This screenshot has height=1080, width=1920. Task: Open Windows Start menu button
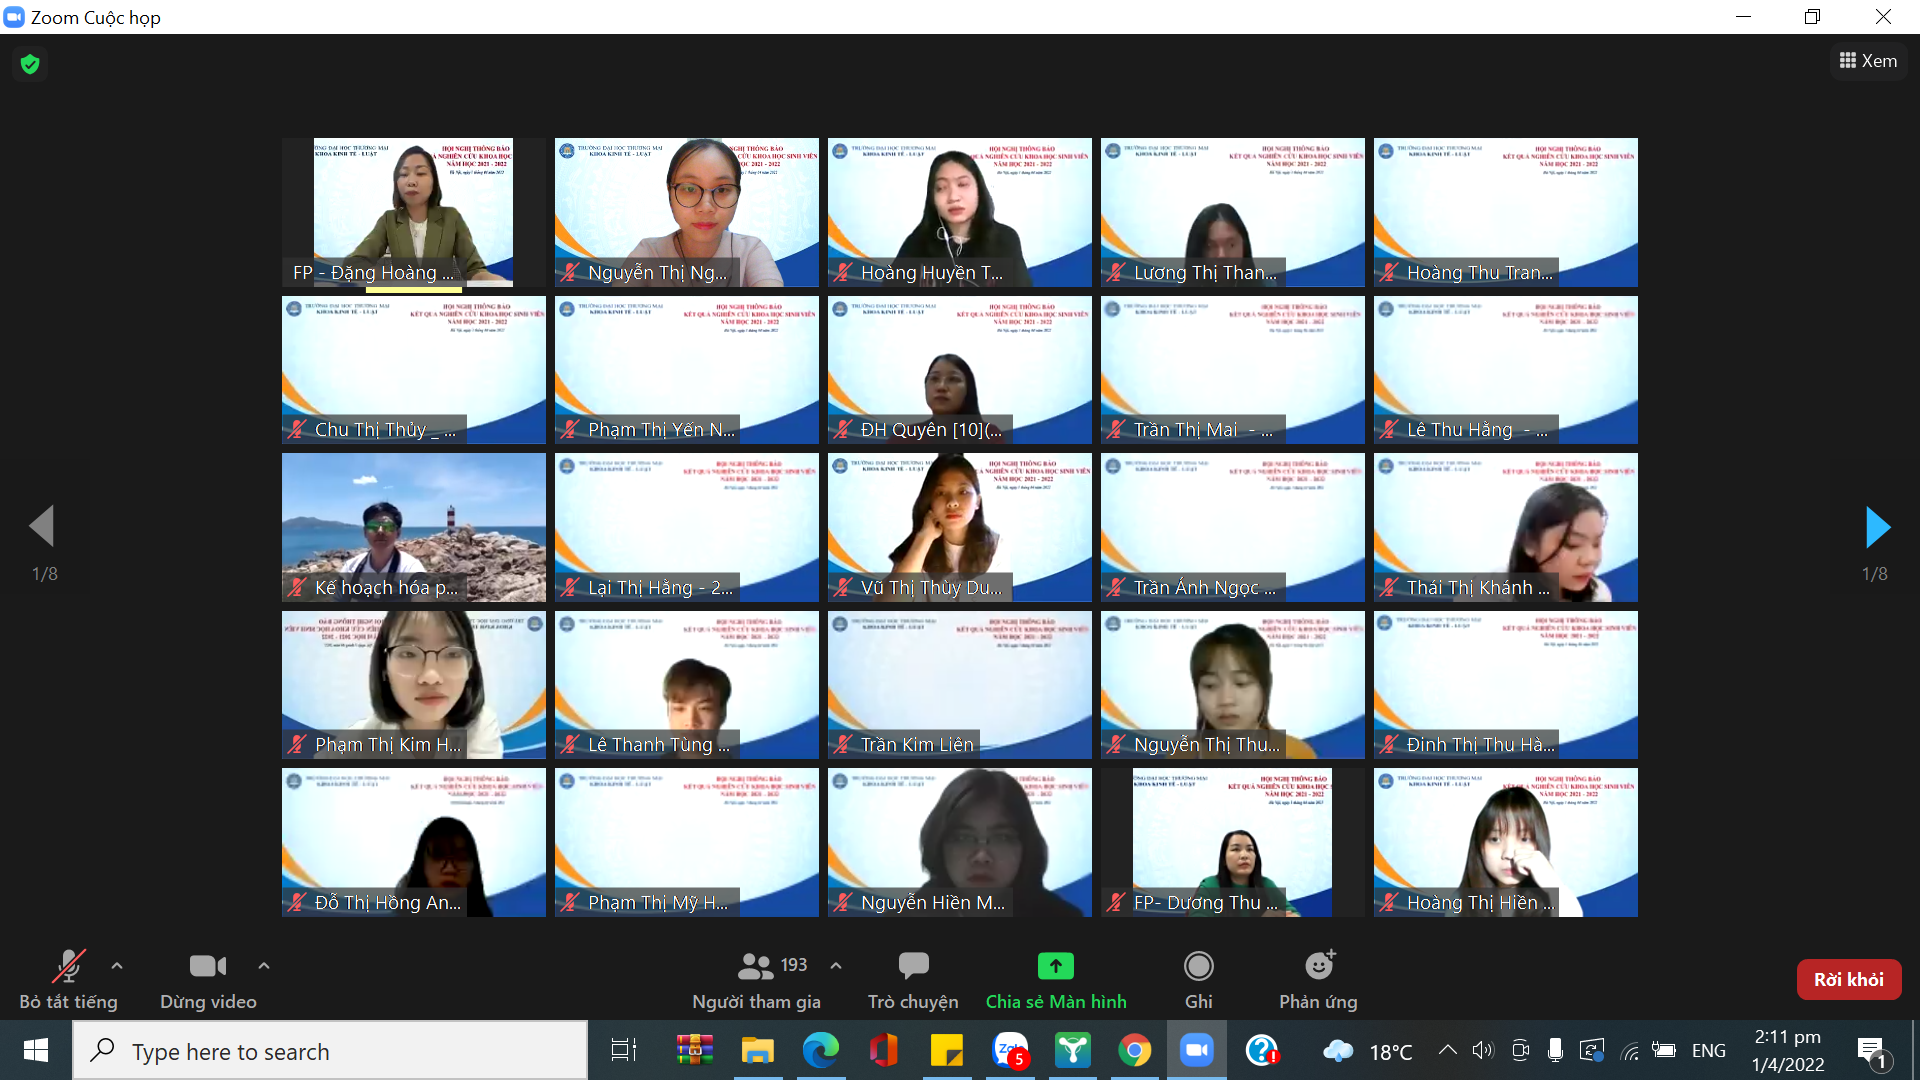click(x=36, y=1051)
